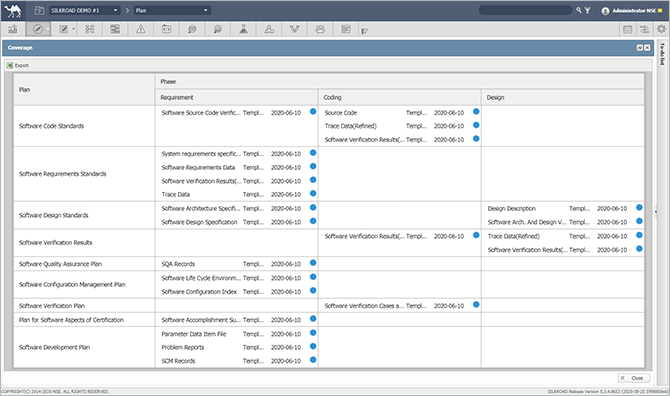Open the users team toolbar icon
670x396 pixels.
pyautogui.click(x=320, y=29)
